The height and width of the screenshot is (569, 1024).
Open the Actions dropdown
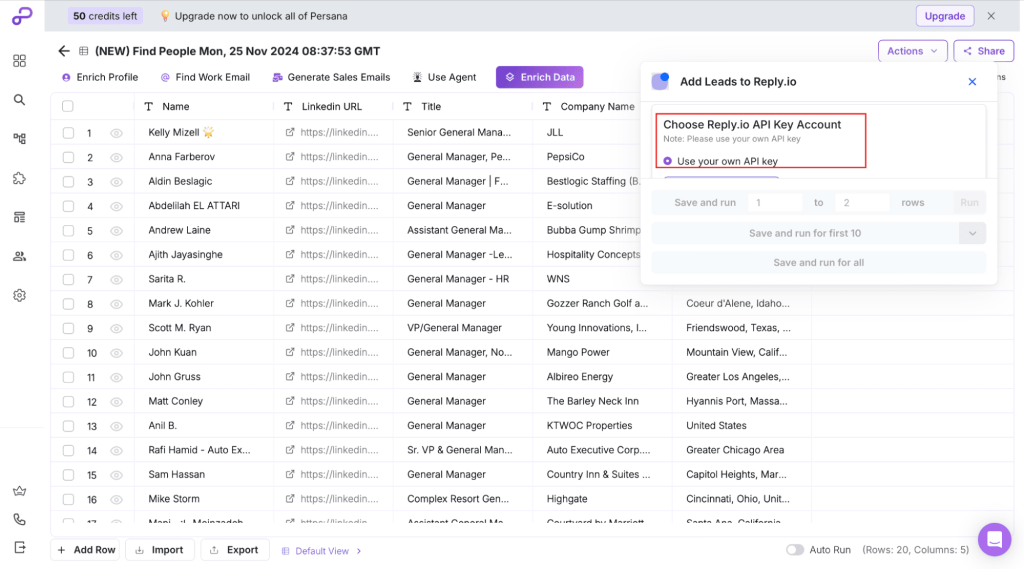pos(912,51)
